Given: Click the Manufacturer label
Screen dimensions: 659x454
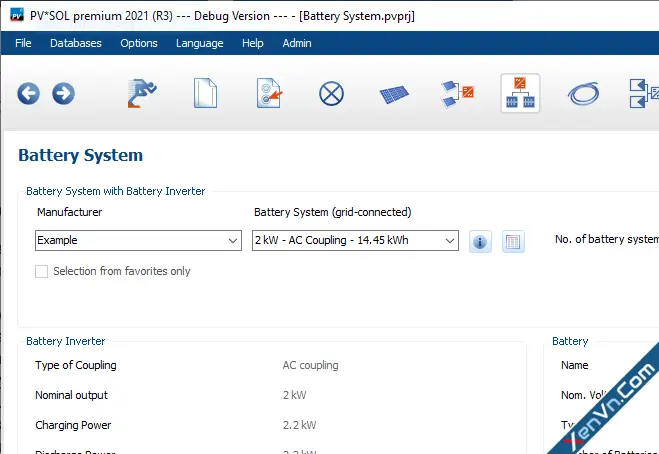Looking at the screenshot, I should click(69, 212).
